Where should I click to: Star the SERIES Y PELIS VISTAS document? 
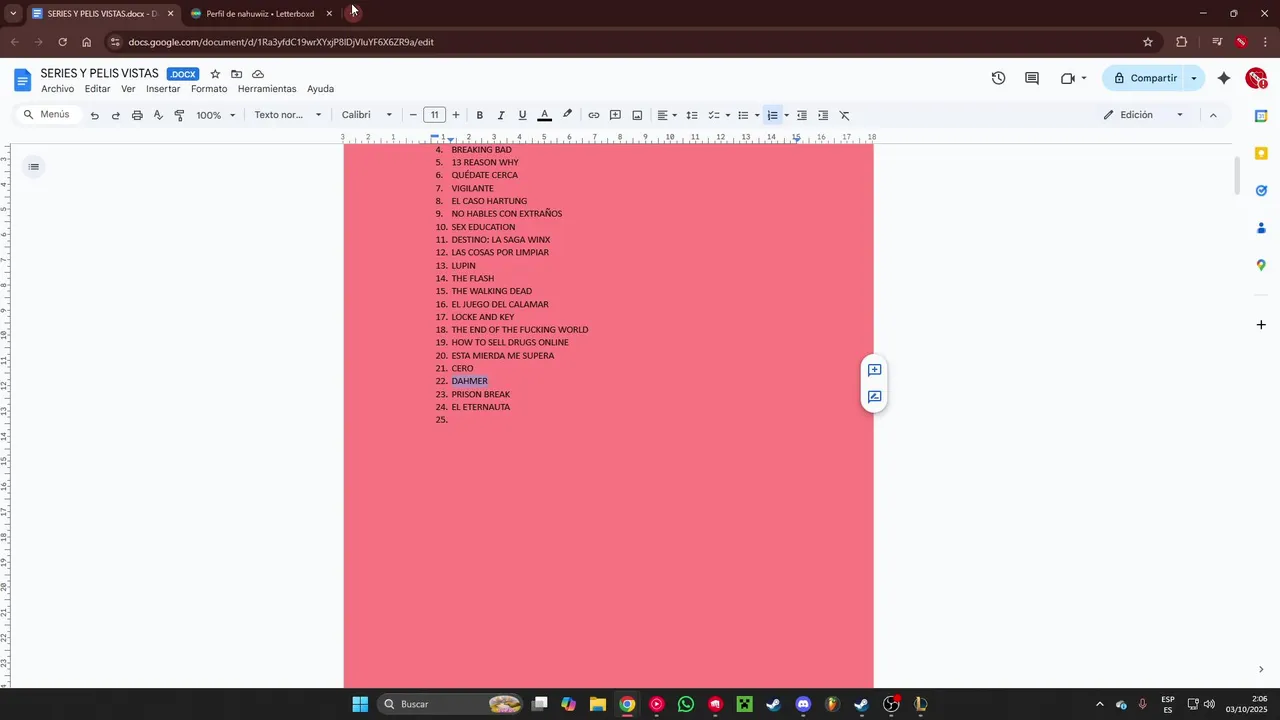click(215, 74)
